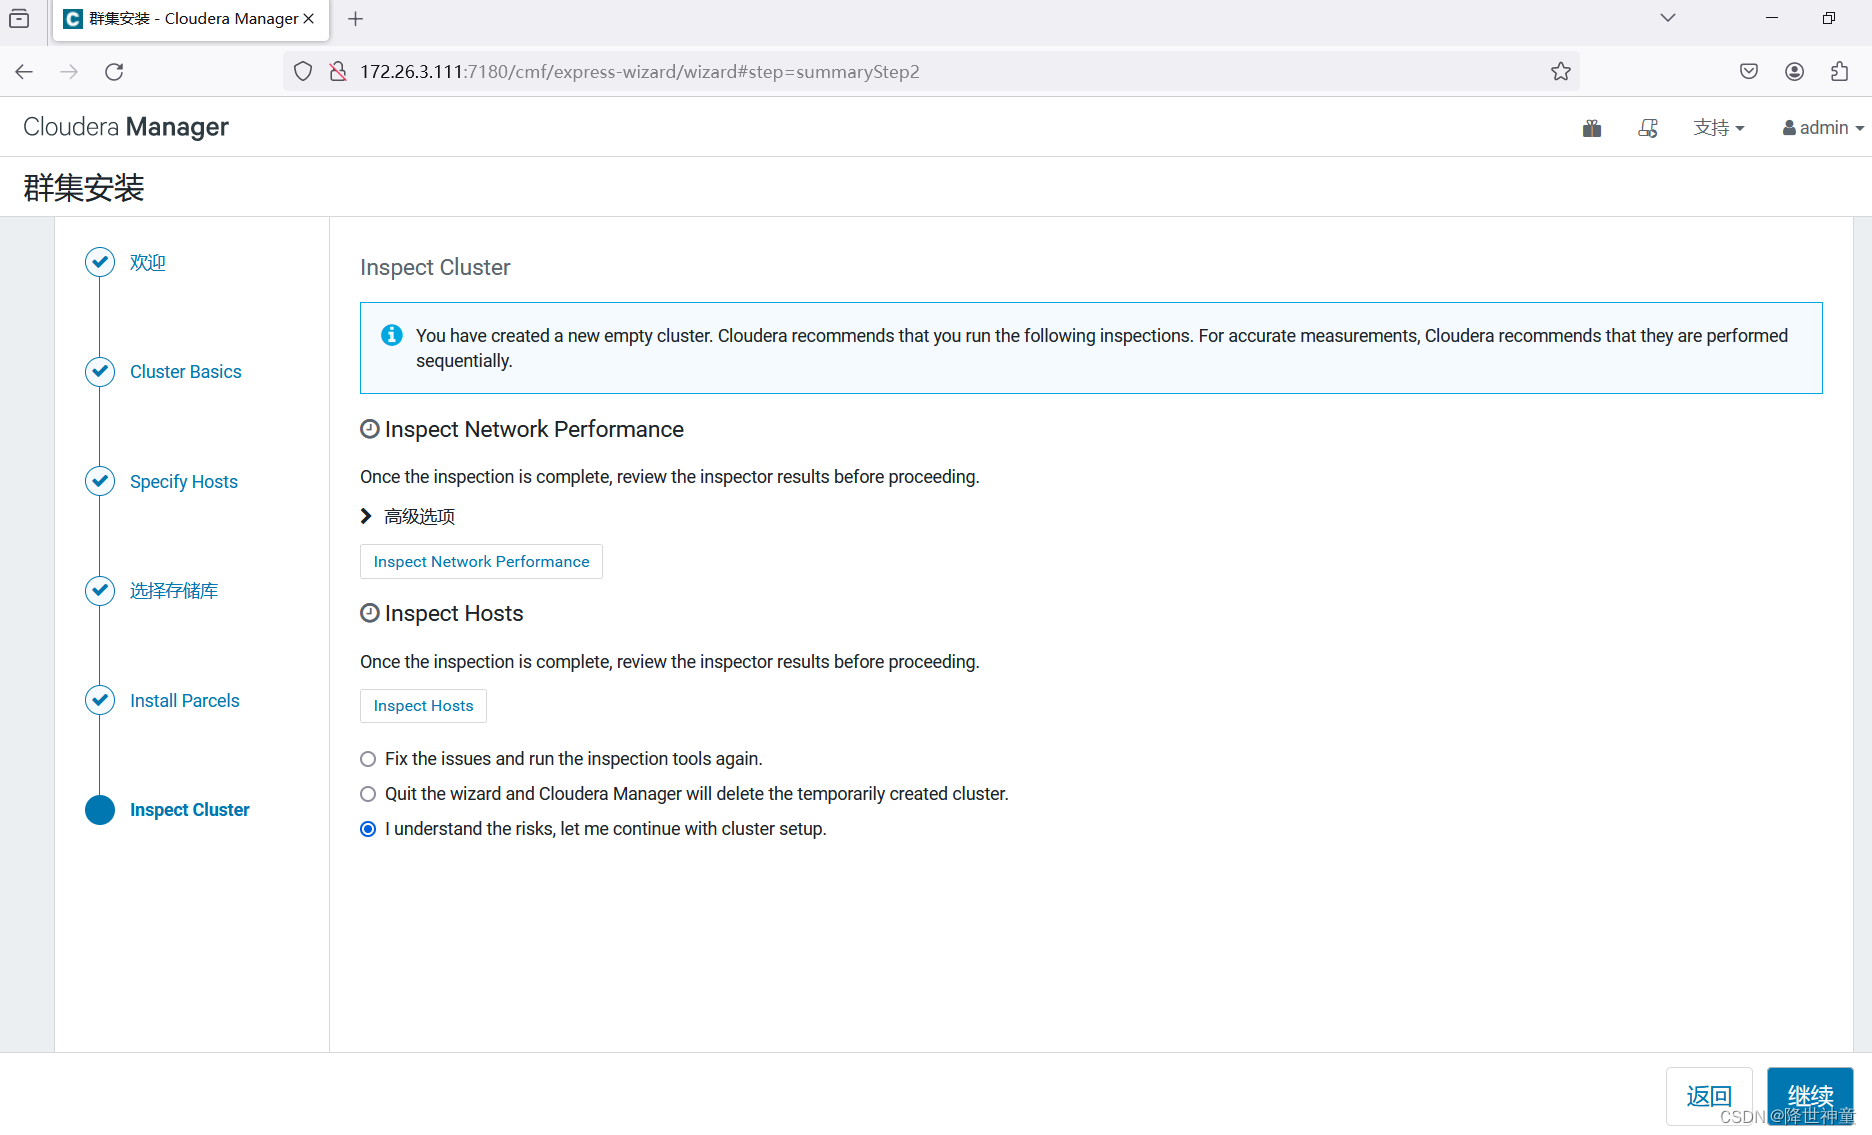Close the Cloudera Manager browser tab

click(x=309, y=18)
